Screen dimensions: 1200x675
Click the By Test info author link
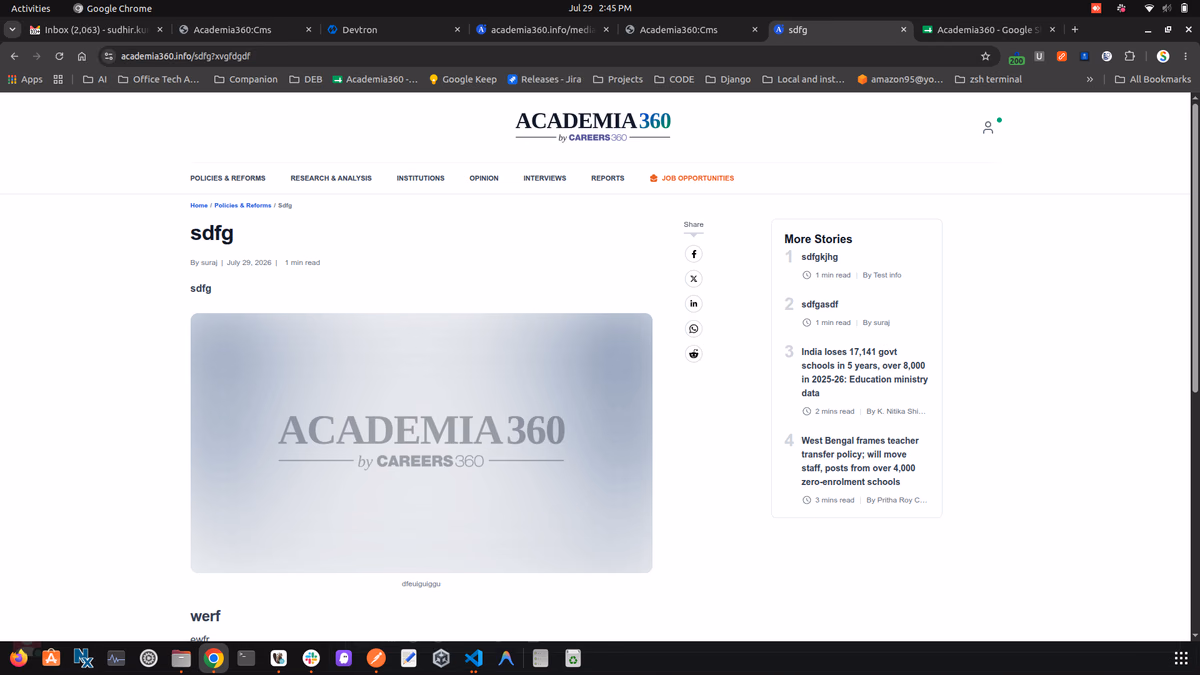coord(882,275)
